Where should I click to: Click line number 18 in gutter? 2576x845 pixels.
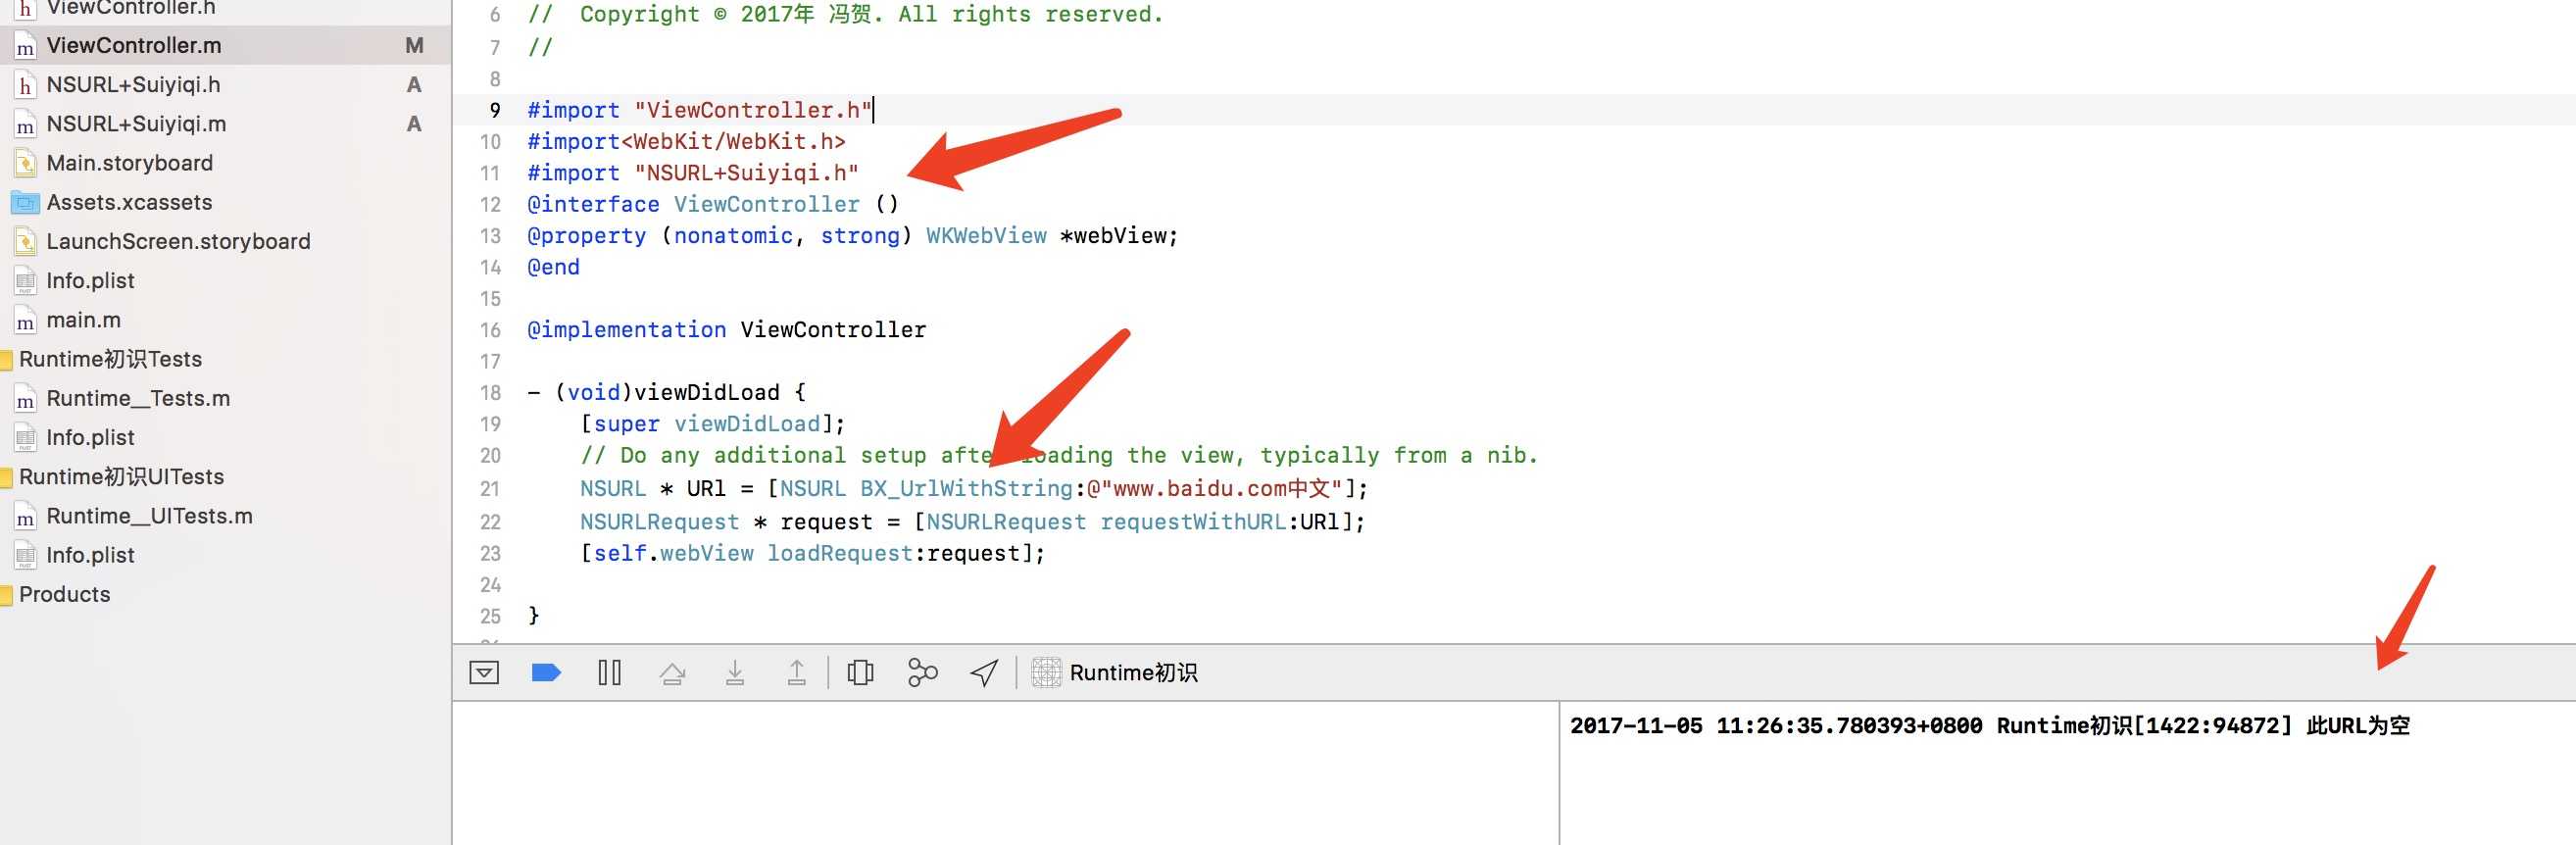(489, 393)
